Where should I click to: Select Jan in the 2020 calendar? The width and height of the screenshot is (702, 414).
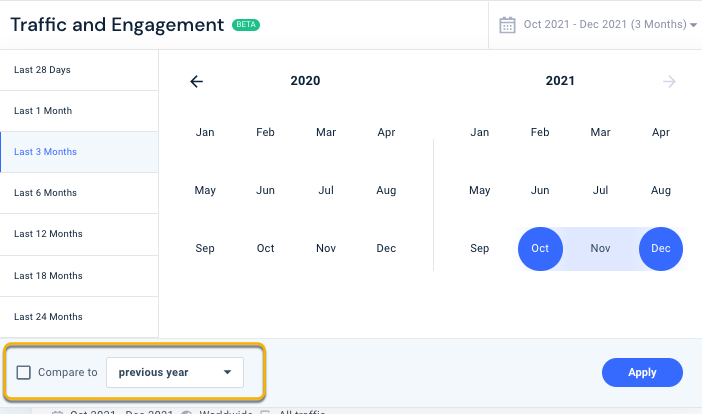[x=205, y=132]
